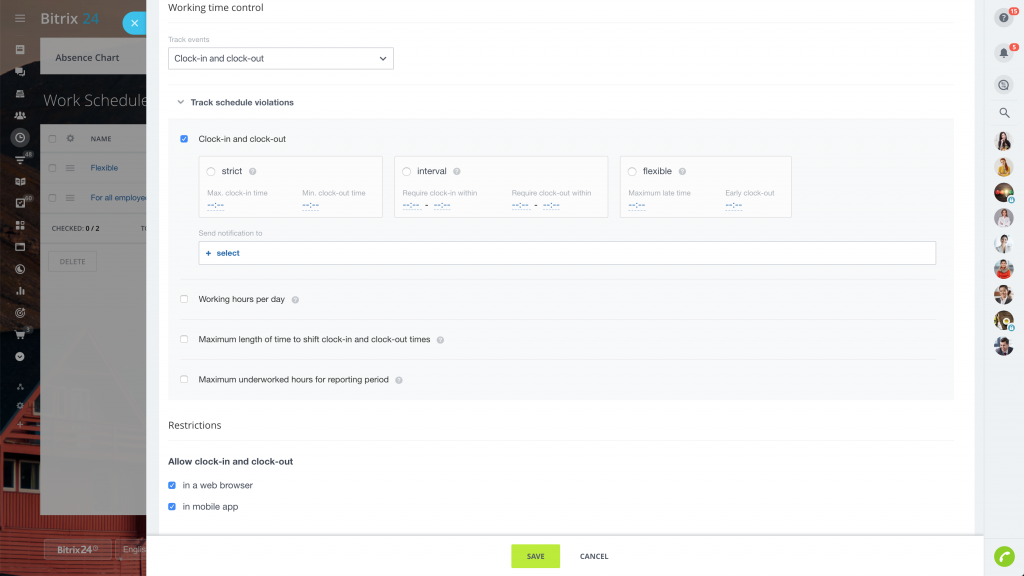
Task: Click the search magnifier icon
Action: (1004, 113)
